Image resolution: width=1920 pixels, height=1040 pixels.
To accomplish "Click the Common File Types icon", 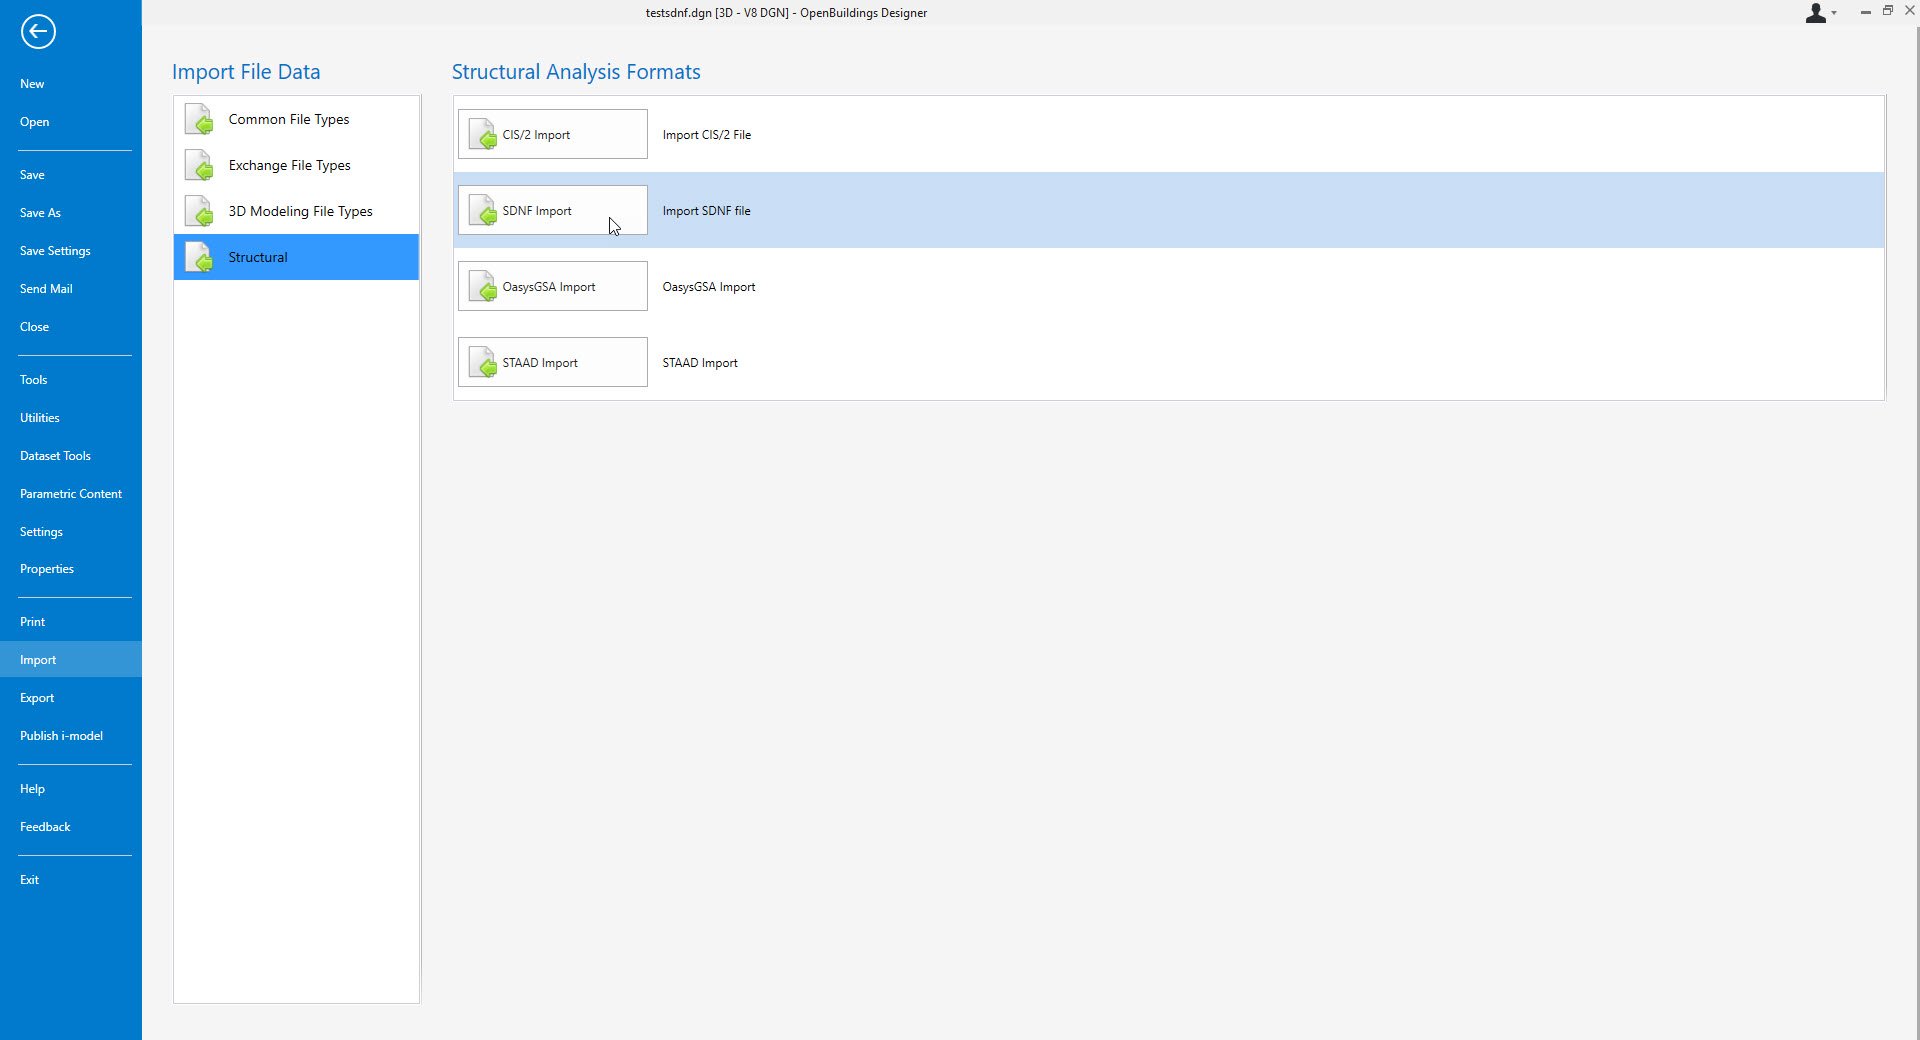I will [199, 119].
